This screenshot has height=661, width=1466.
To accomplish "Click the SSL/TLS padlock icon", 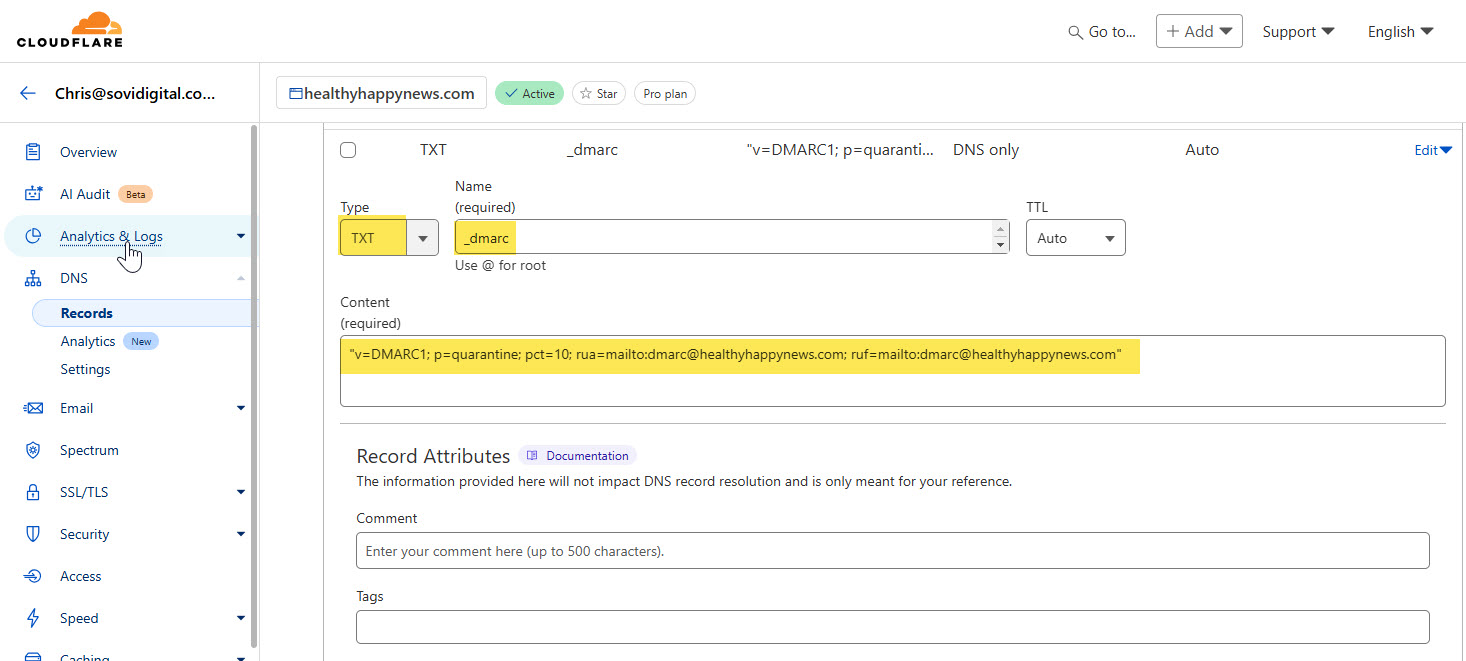I will (x=33, y=492).
